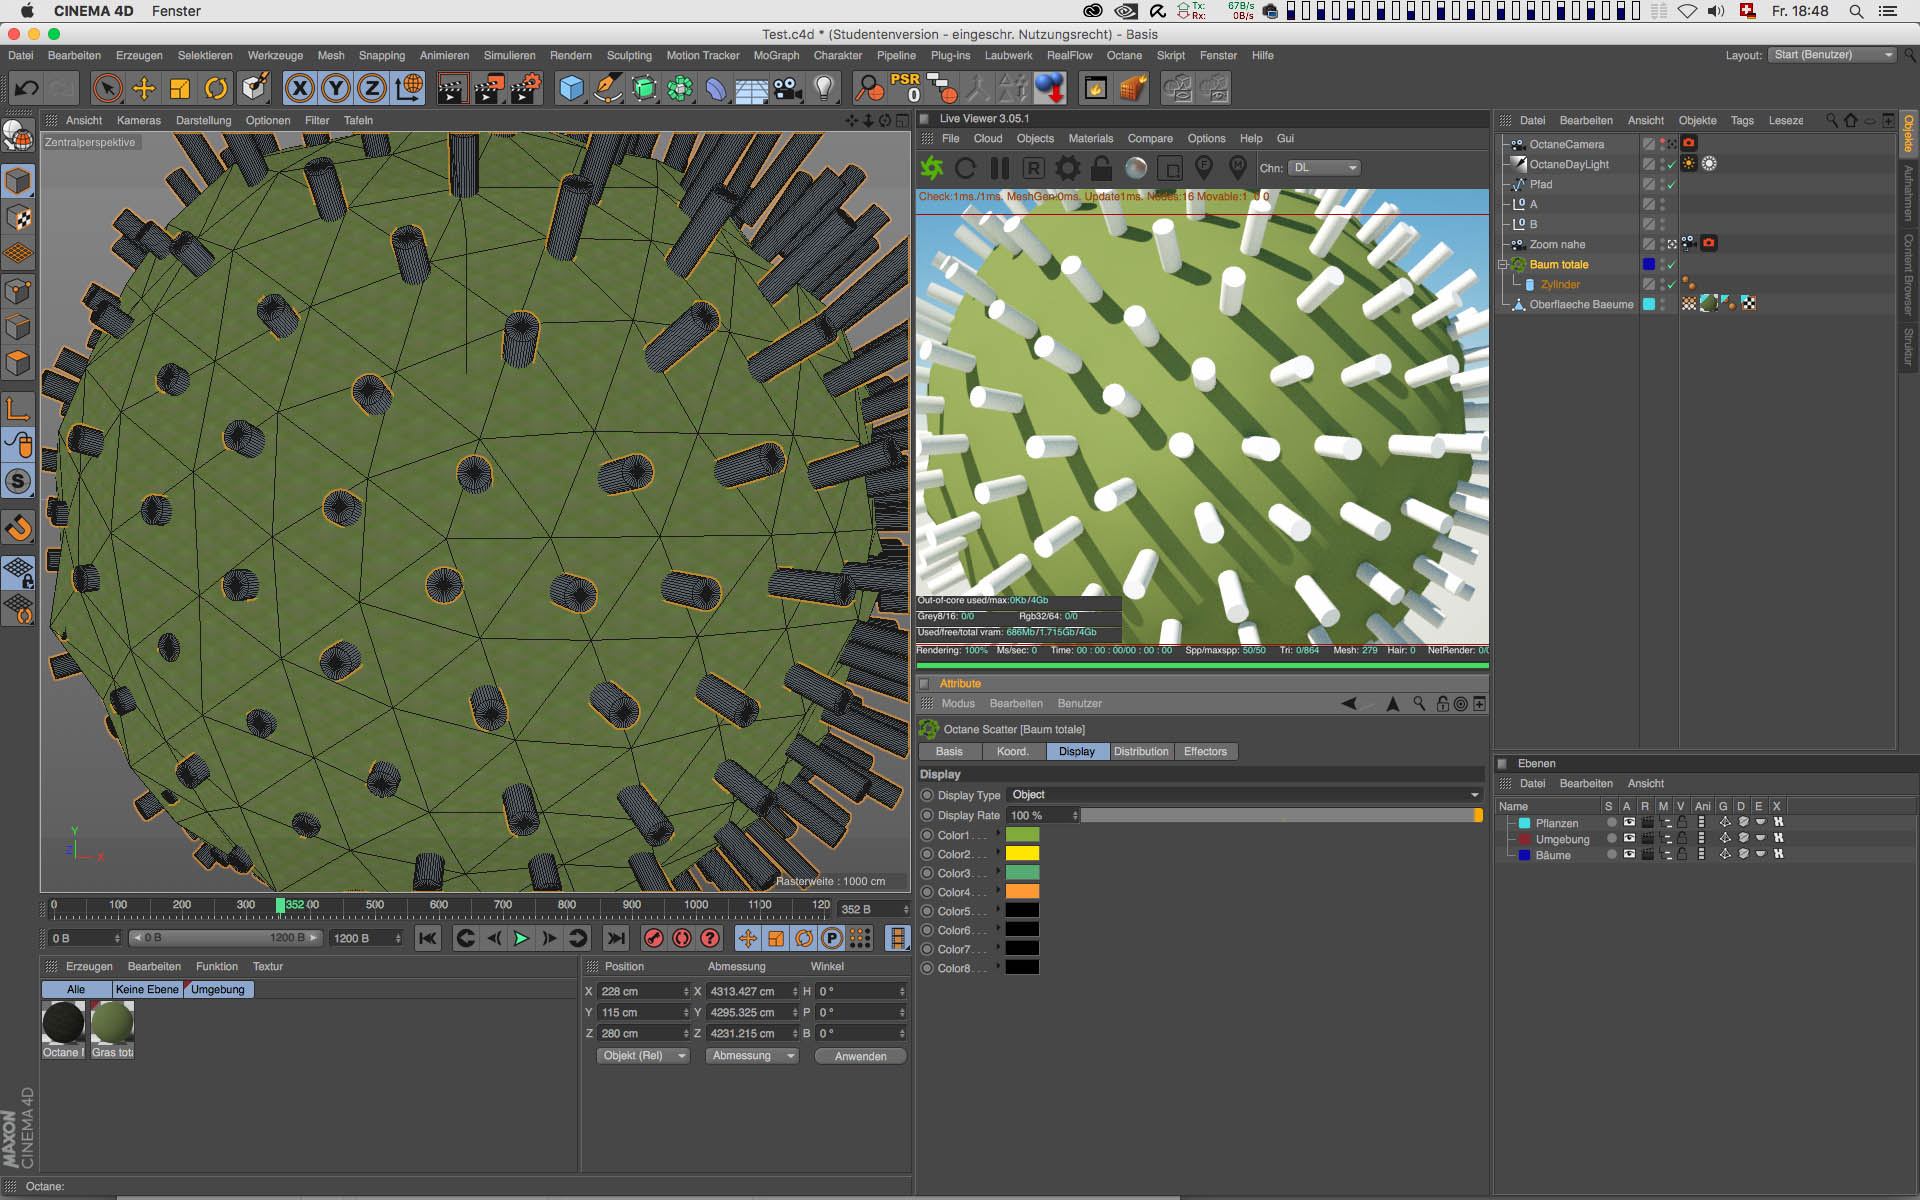Collapse the Baum totale tree item
Viewport: 1920px width, 1200px height.
point(1502,265)
